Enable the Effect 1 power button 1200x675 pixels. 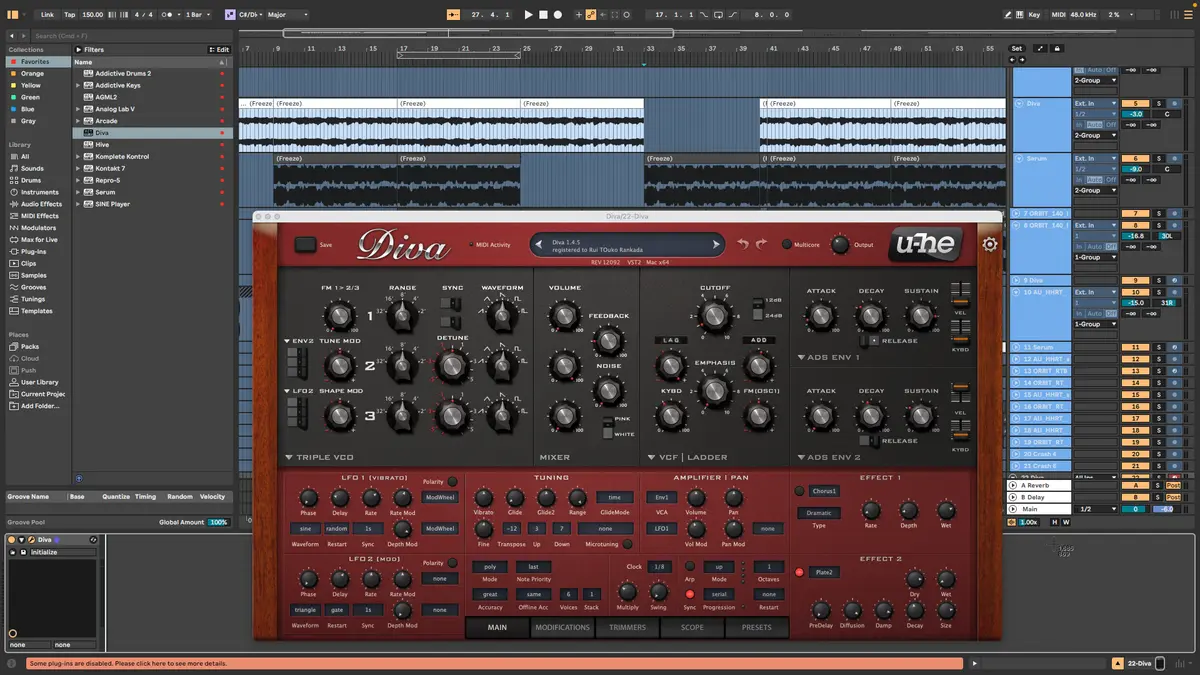coord(799,491)
